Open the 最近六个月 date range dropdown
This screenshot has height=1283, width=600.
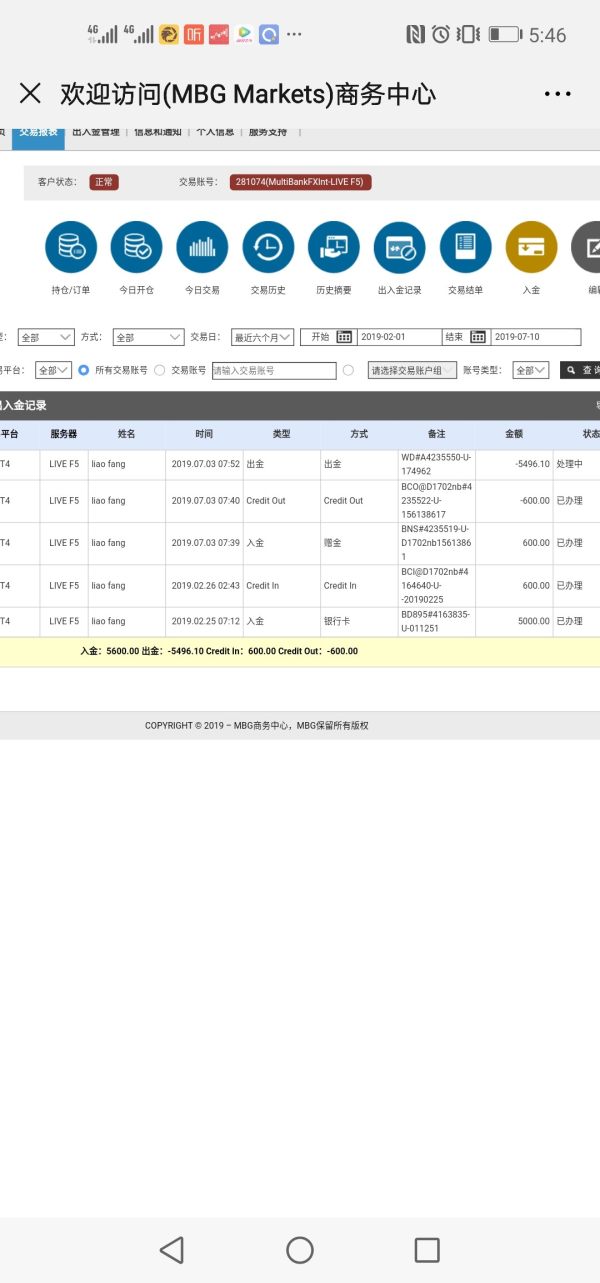pyautogui.click(x=262, y=337)
